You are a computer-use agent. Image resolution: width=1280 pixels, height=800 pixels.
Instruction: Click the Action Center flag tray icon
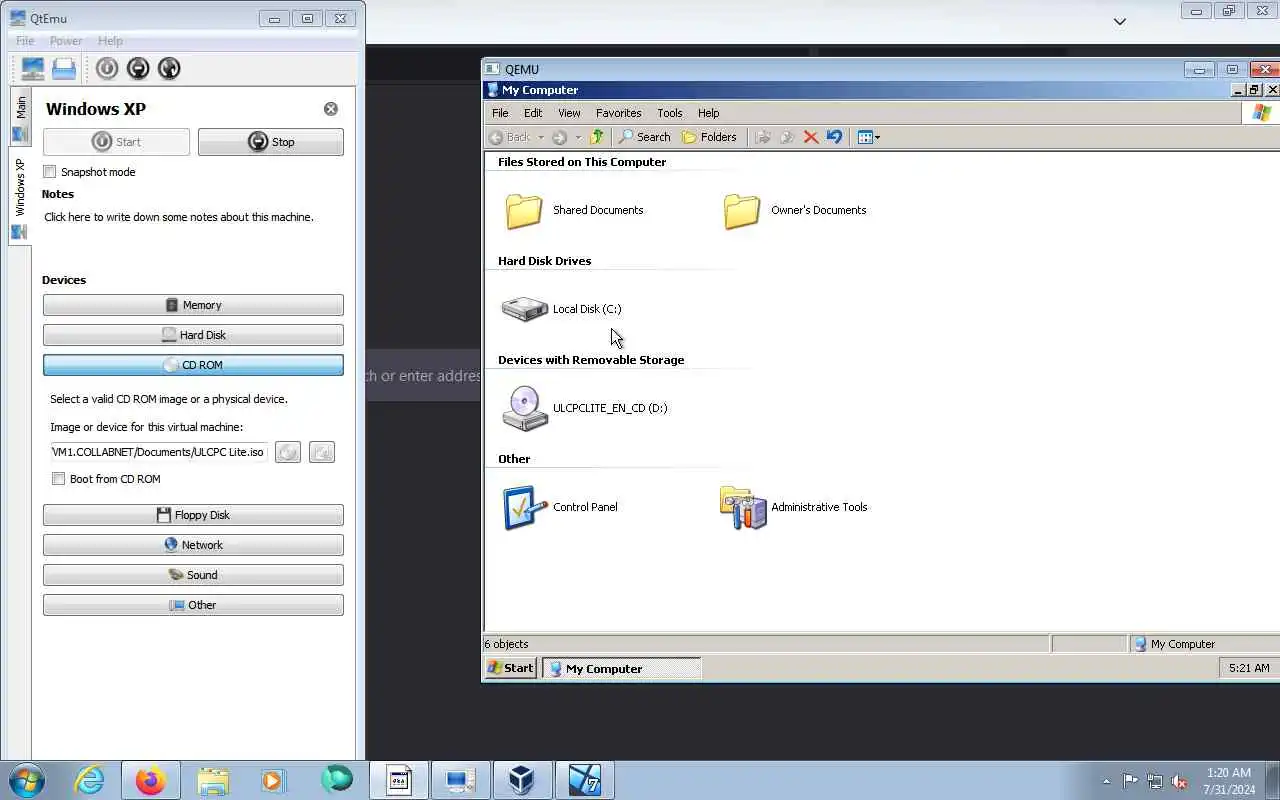click(1130, 781)
